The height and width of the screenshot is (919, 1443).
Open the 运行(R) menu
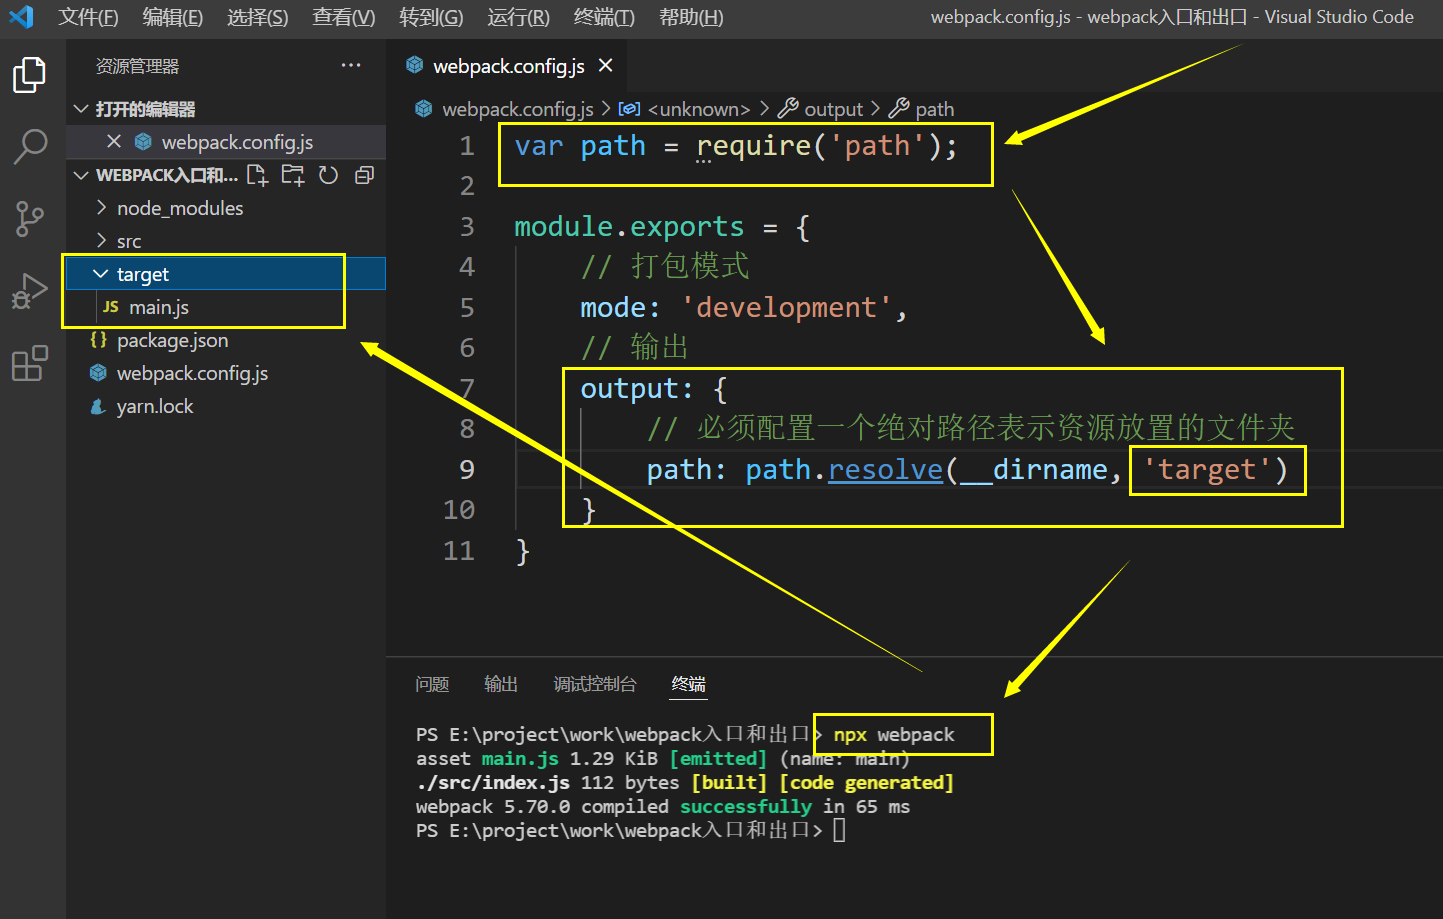pyautogui.click(x=519, y=17)
